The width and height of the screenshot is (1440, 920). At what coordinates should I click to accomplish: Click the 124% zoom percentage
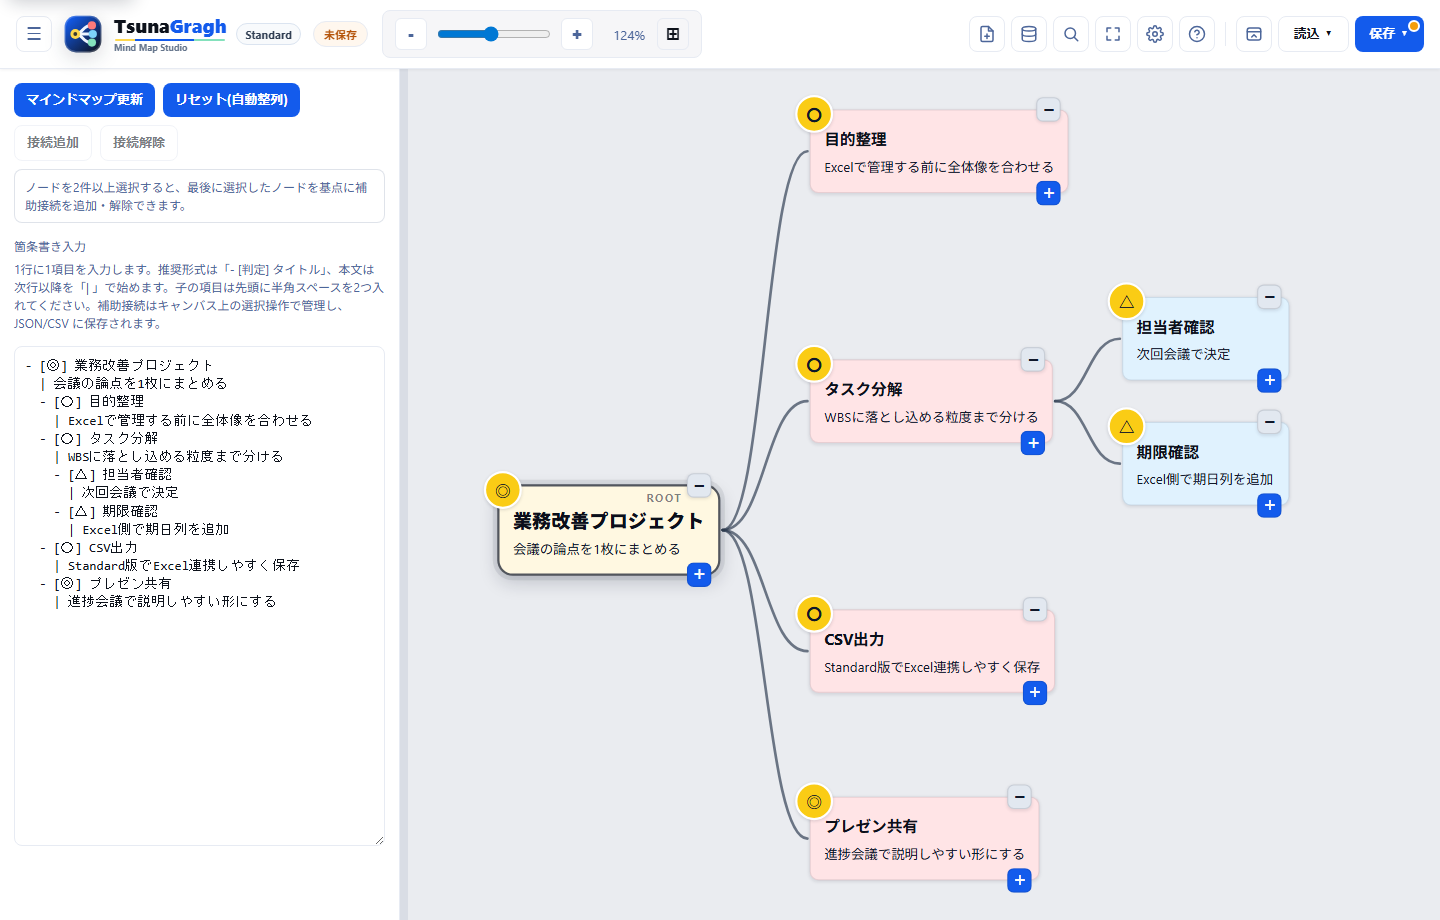629,35
